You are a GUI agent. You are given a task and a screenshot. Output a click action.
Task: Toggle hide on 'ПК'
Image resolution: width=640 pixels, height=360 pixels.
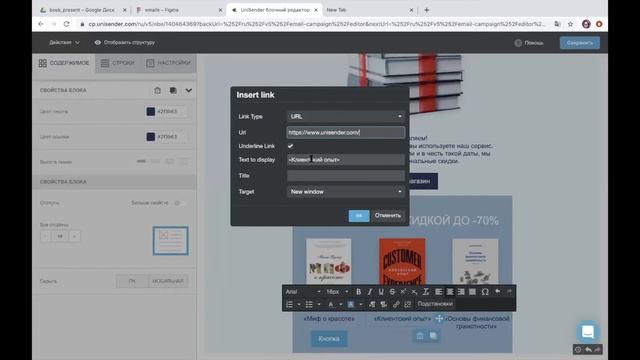[x=132, y=281]
